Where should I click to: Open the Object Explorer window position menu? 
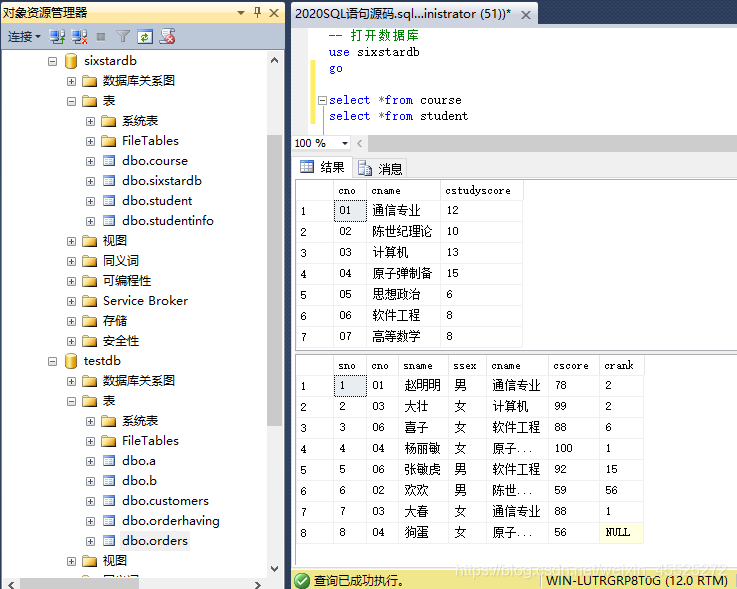click(x=241, y=13)
